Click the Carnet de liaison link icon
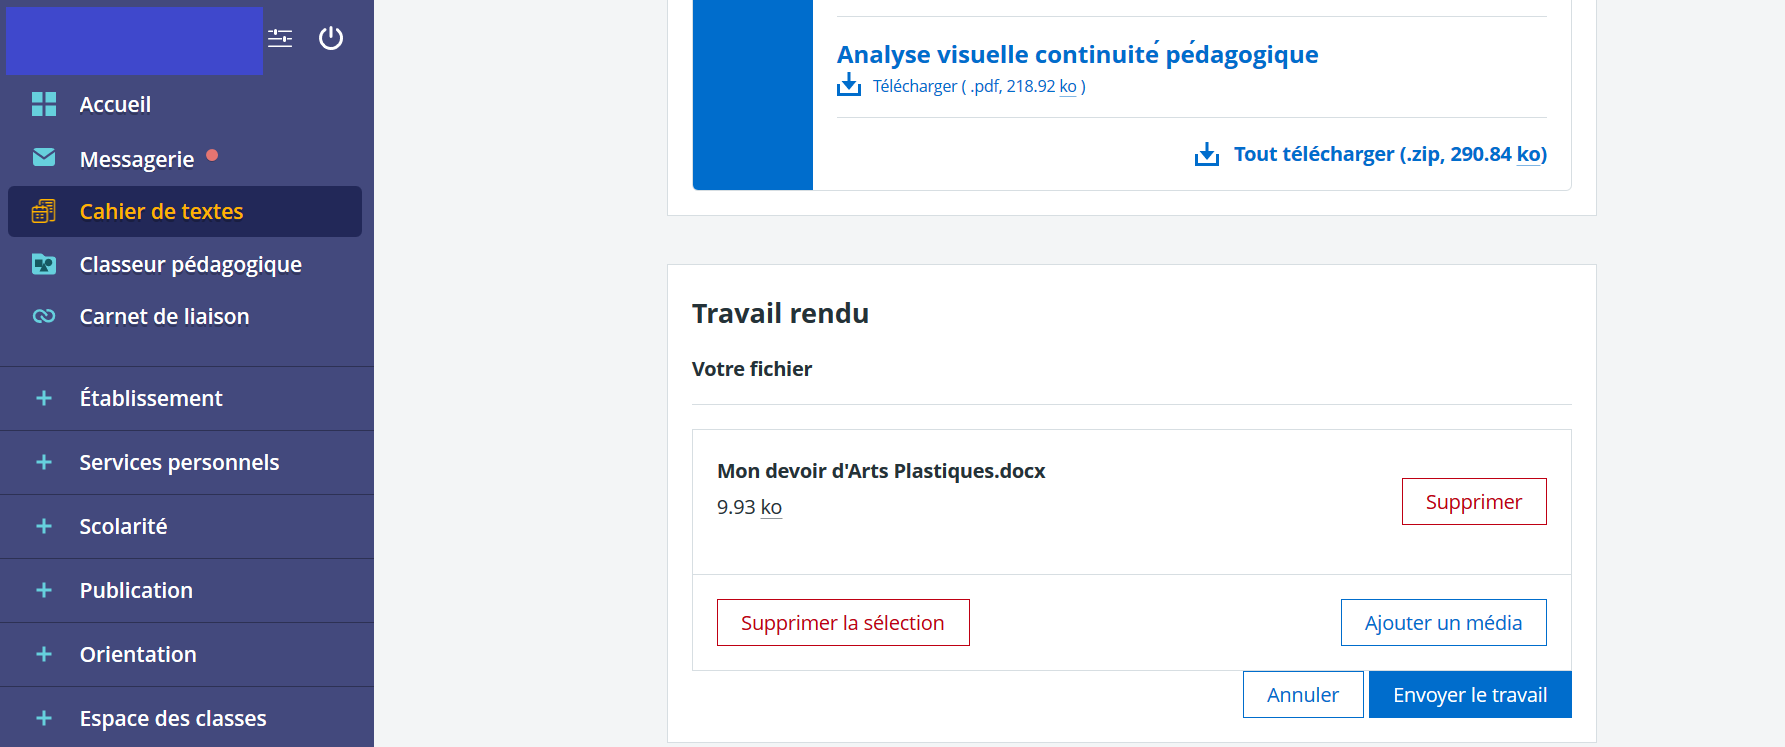This screenshot has height=747, width=1785. (x=44, y=316)
